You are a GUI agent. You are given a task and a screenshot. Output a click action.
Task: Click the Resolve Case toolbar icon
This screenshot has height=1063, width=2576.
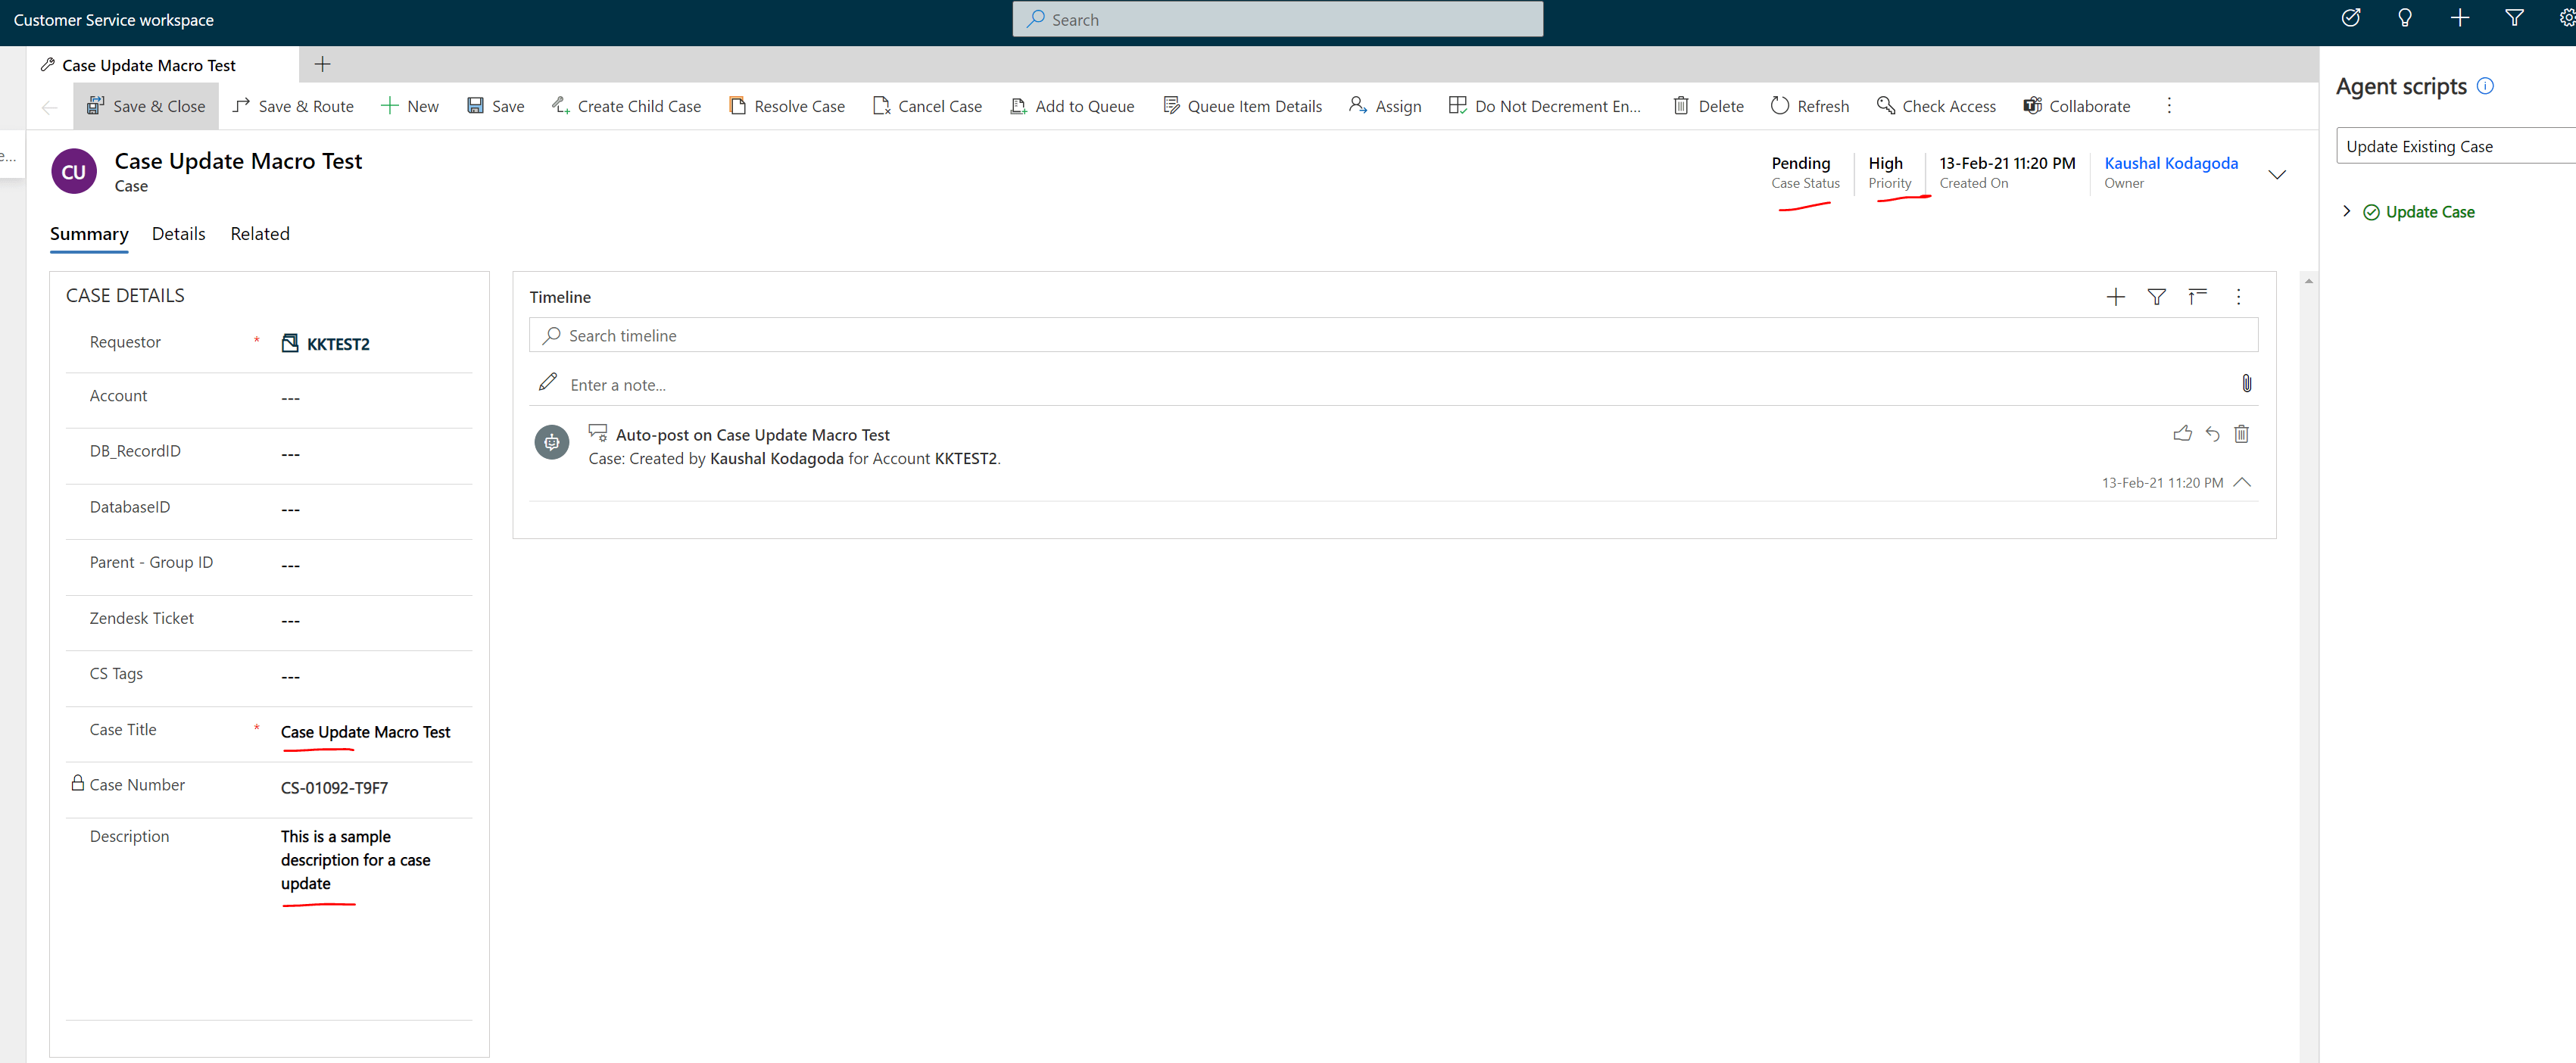[x=737, y=106]
